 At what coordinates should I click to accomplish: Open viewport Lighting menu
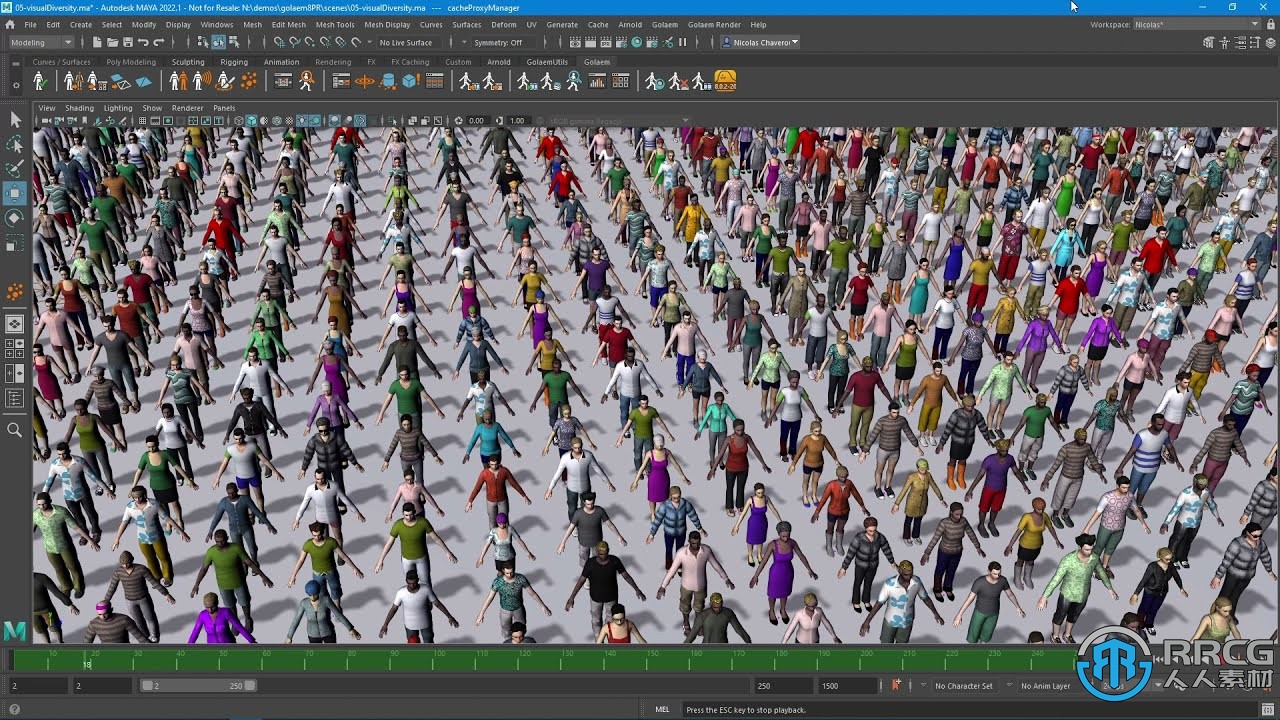tap(118, 108)
